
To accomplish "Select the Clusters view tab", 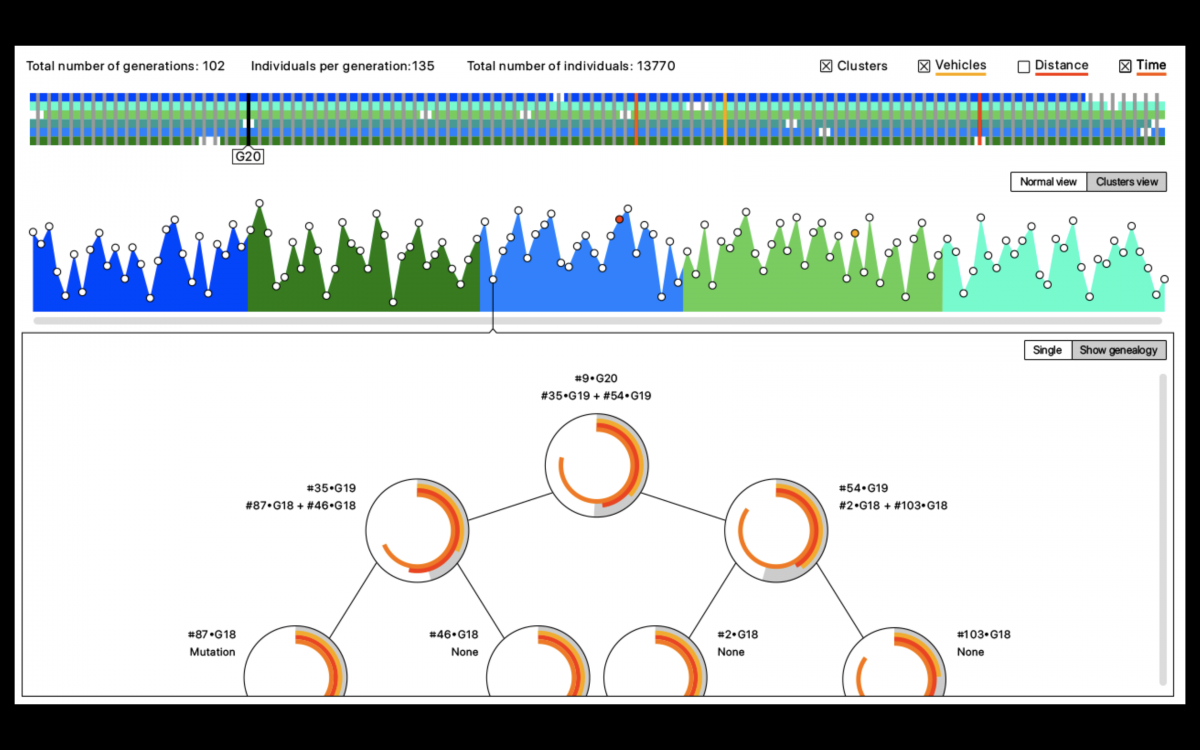I will (1126, 182).
